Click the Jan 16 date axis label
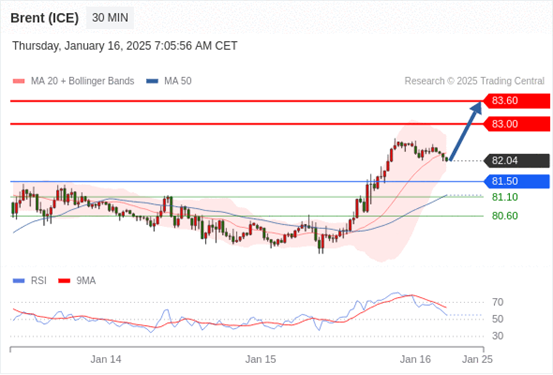Screen dimensions: 553x375 415,359
